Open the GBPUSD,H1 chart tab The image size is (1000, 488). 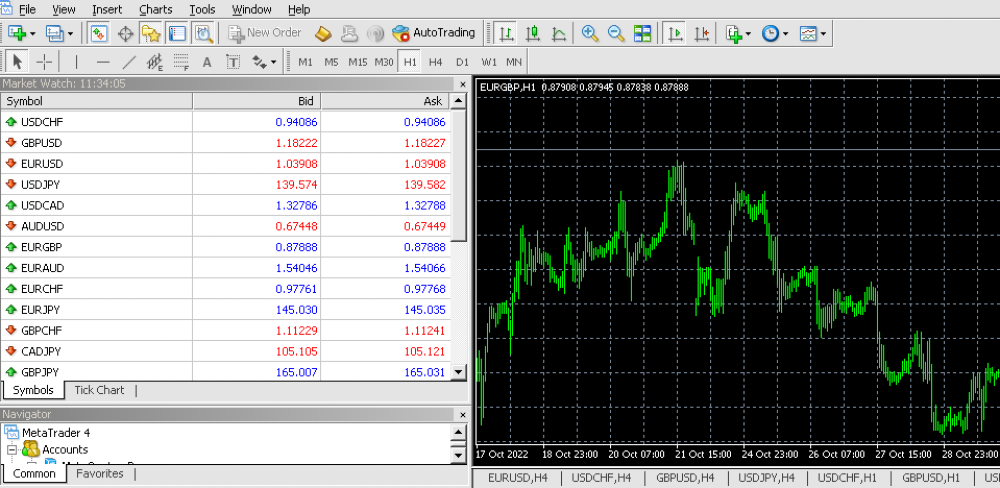pos(931,478)
